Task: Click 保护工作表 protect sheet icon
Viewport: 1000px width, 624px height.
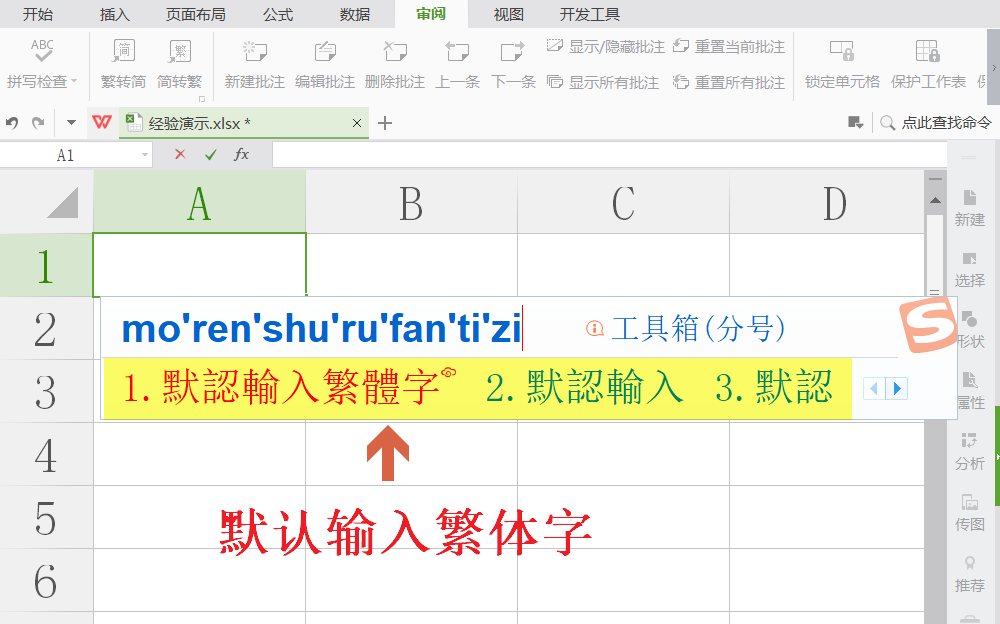Action: coord(928,63)
